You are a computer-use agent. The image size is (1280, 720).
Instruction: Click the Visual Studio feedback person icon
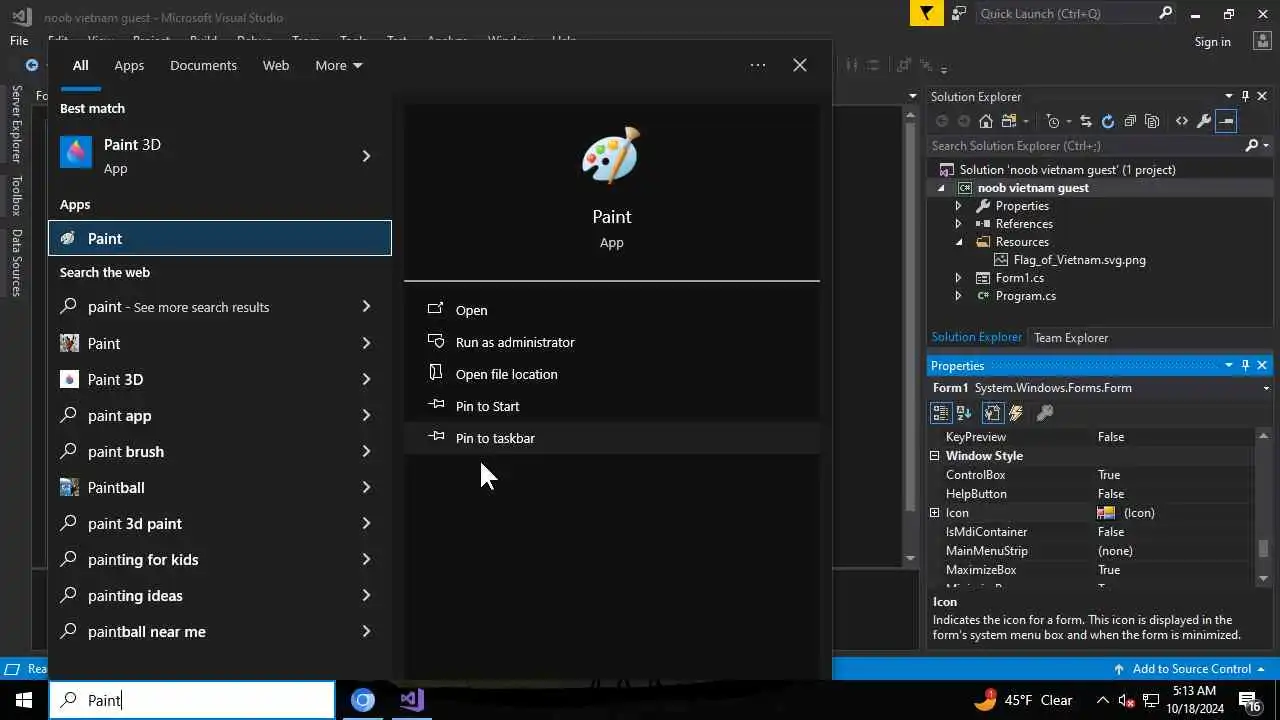click(959, 13)
